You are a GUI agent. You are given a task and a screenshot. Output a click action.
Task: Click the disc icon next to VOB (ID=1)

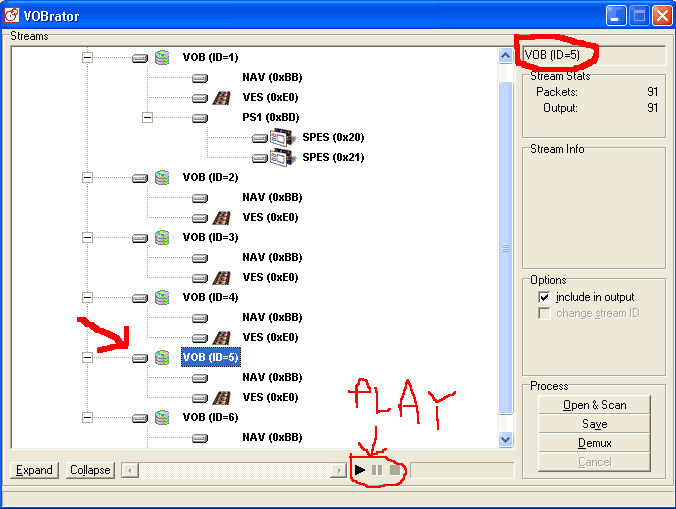pyautogui.click(x=162, y=57)
